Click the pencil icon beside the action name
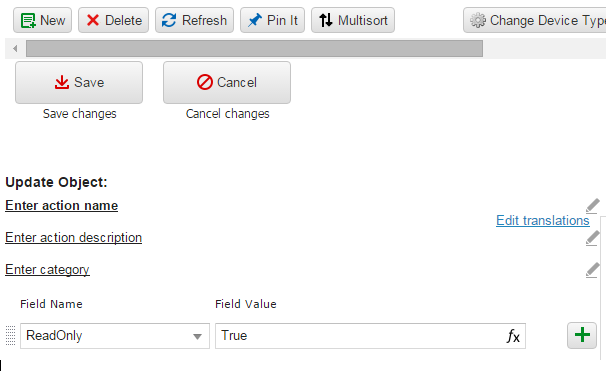606x371 pixels. coord(592,206)
